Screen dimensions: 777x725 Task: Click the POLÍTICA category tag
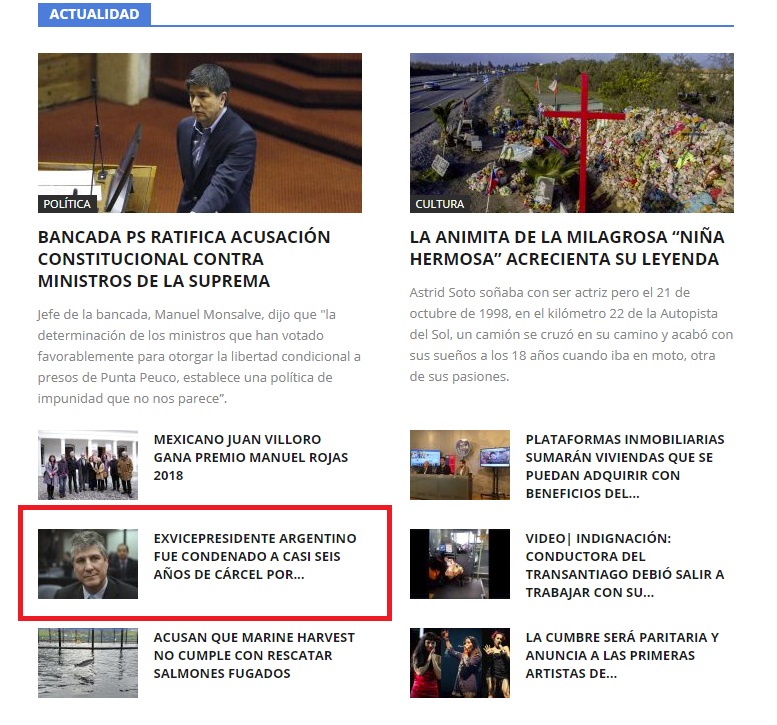click(67, 204)
